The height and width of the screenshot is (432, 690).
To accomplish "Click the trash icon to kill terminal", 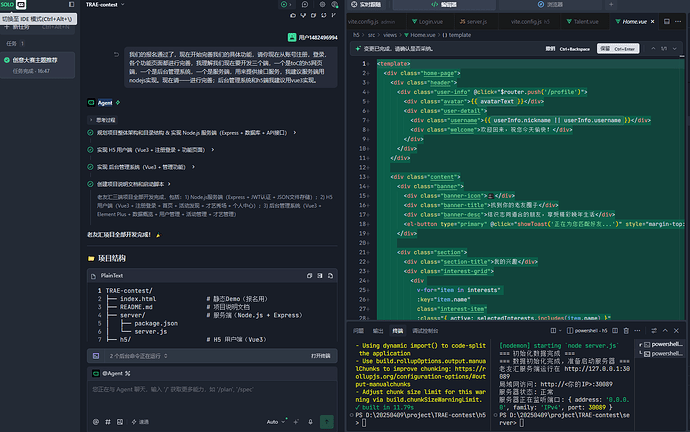I will click(626, 330).
